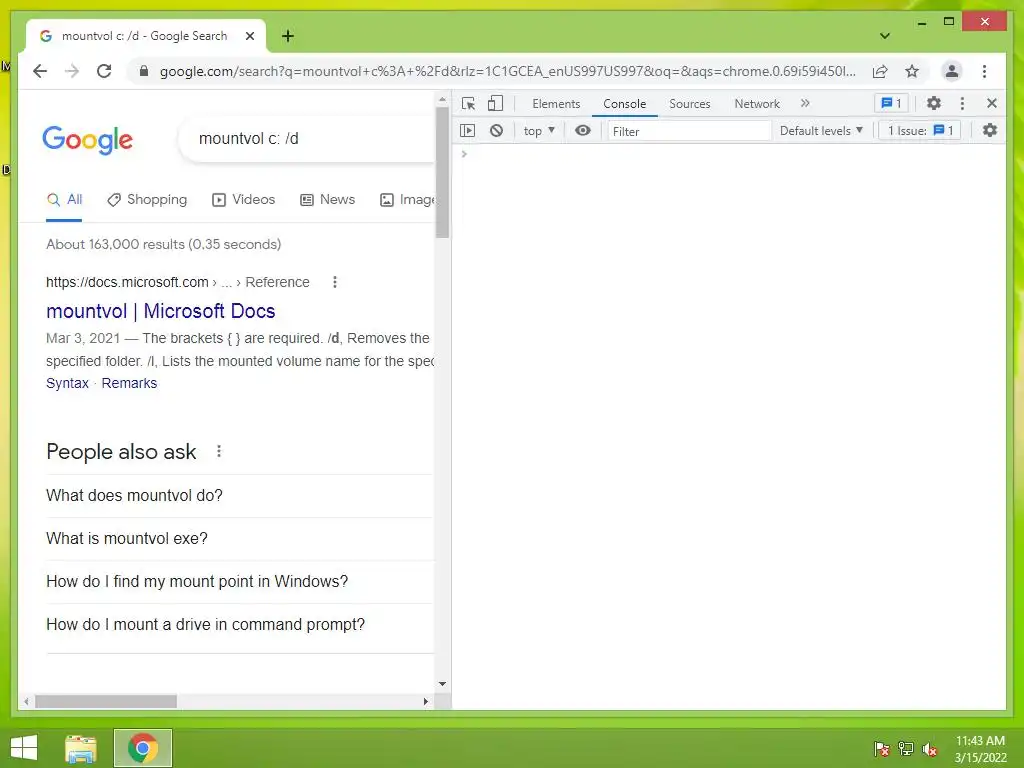Open the mountvol Microsoft Docs result
This screenshot has height=768, width=1024.
coord(161,311)
